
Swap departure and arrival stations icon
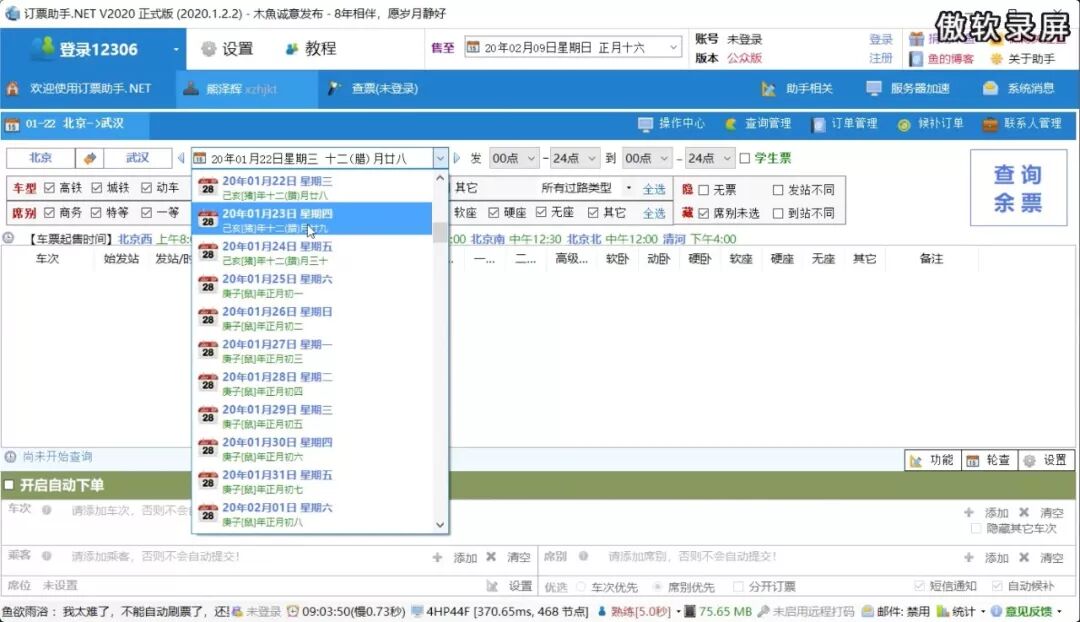90,158
